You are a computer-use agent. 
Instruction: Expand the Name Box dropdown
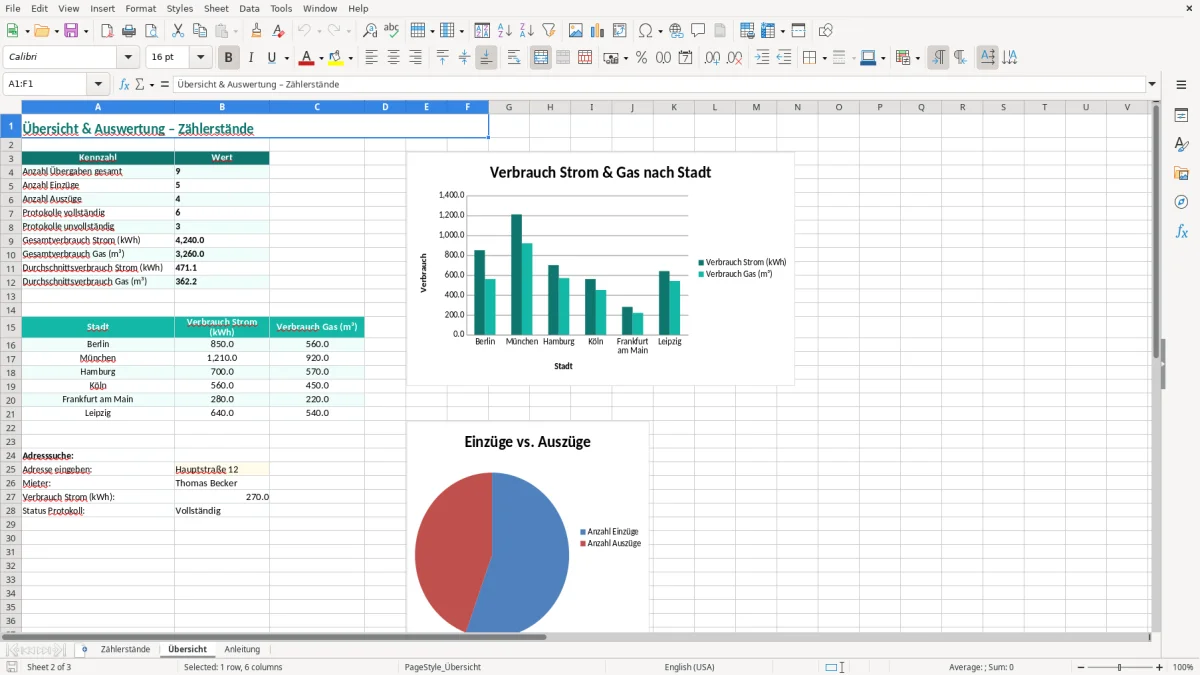pos(98,85)
